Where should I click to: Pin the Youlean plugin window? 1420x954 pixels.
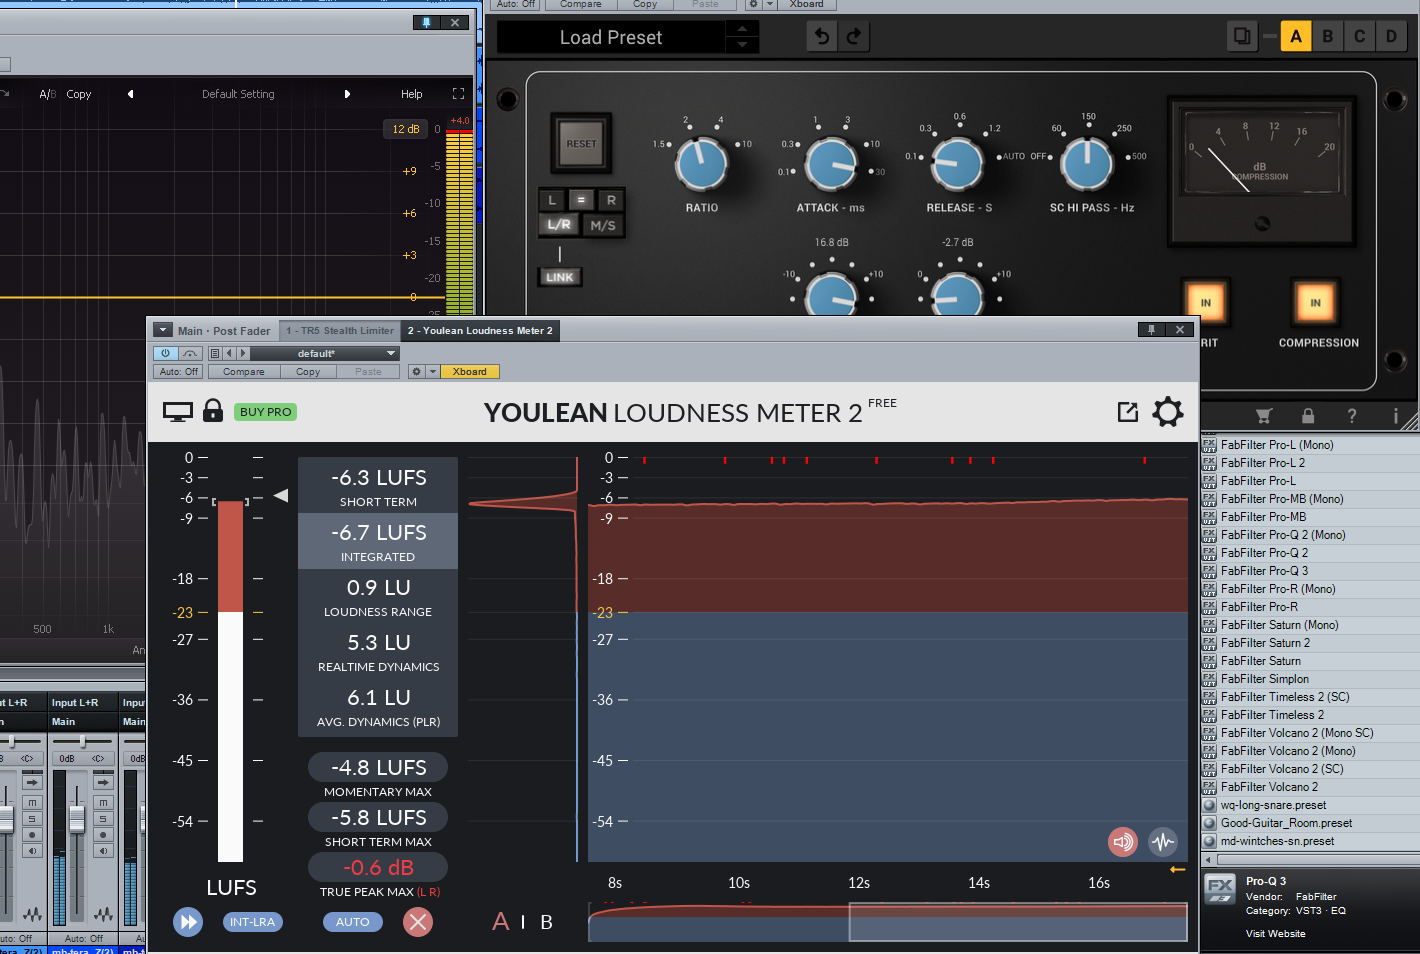[x=1151, y=330]
